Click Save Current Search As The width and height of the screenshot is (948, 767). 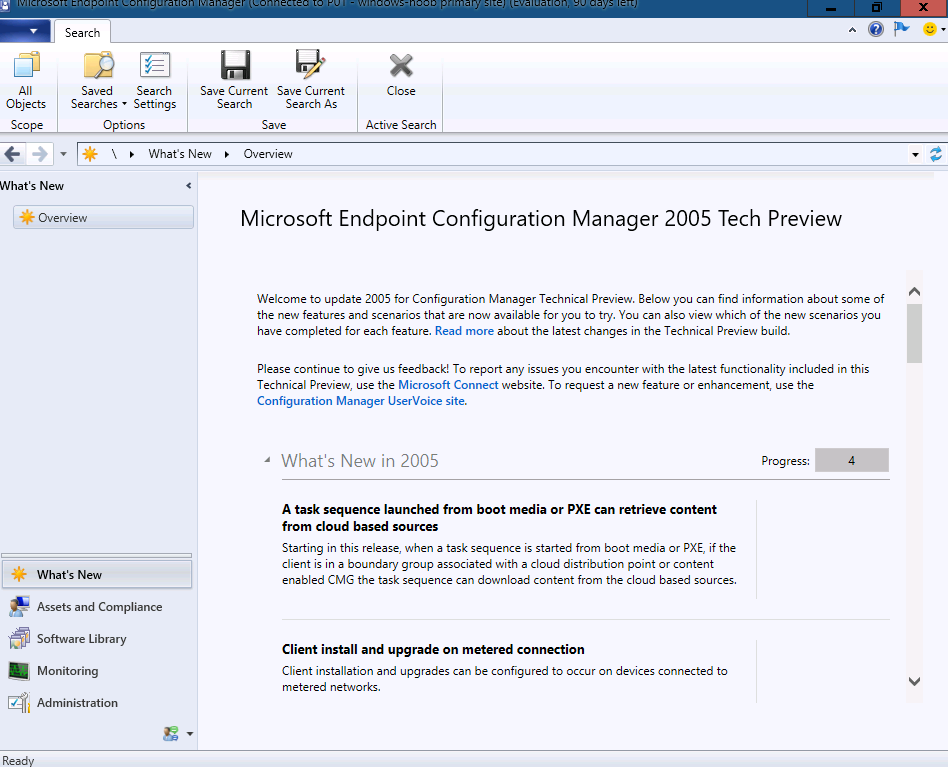311,81
